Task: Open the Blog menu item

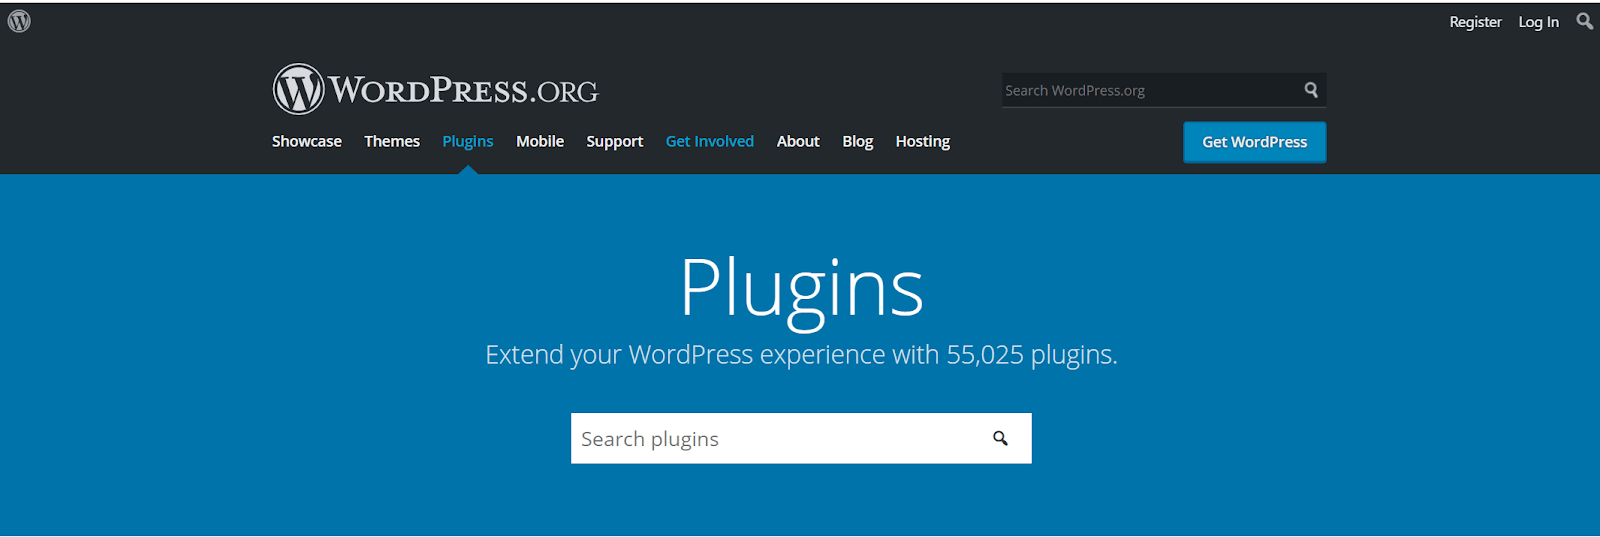Action: point(858,141)
